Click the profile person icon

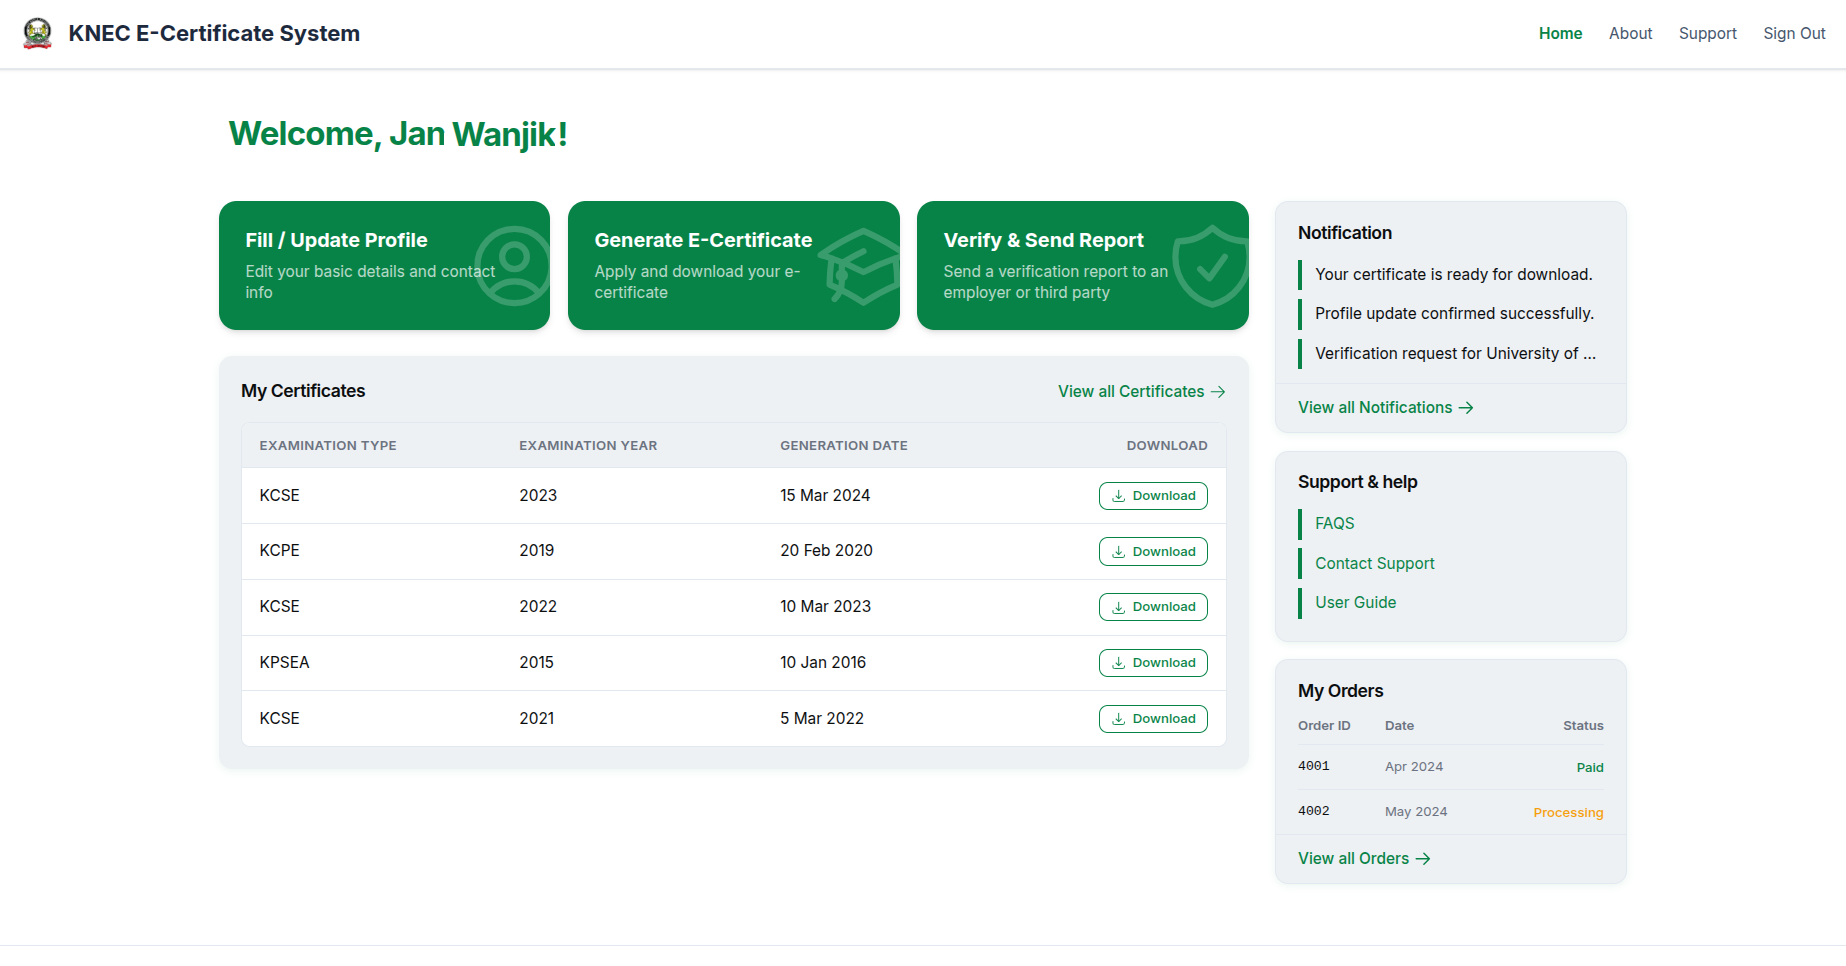[x=514, y=265]
